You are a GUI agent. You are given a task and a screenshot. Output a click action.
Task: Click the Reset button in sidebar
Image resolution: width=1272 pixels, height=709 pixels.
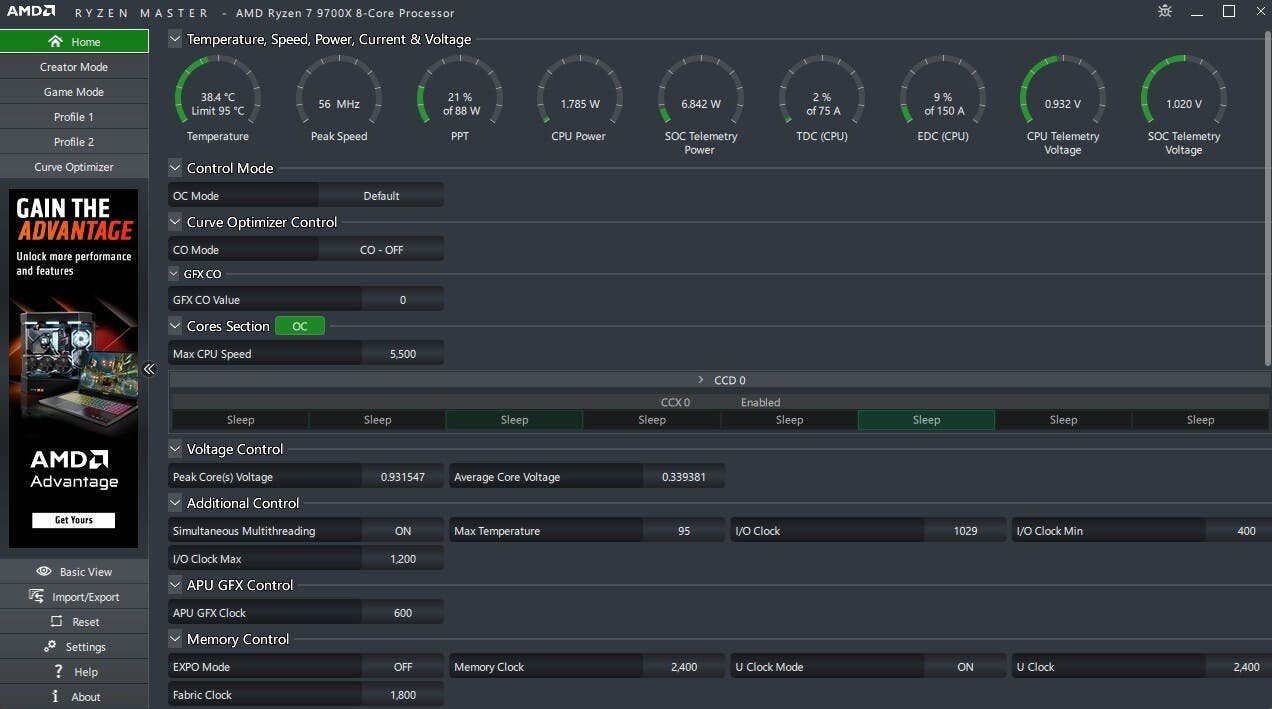point(74,622)
